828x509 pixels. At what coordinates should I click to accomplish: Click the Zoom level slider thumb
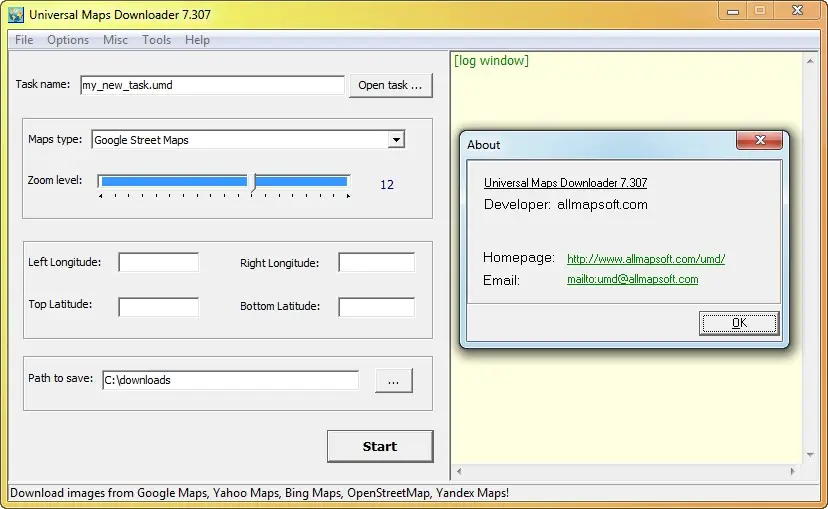253,182
